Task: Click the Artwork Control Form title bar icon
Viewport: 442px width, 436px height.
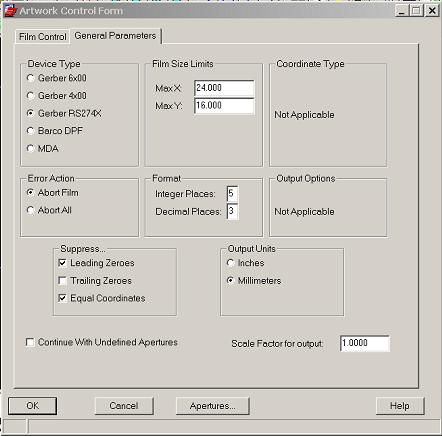Action: pyautogui.click(x=10, y=11)
